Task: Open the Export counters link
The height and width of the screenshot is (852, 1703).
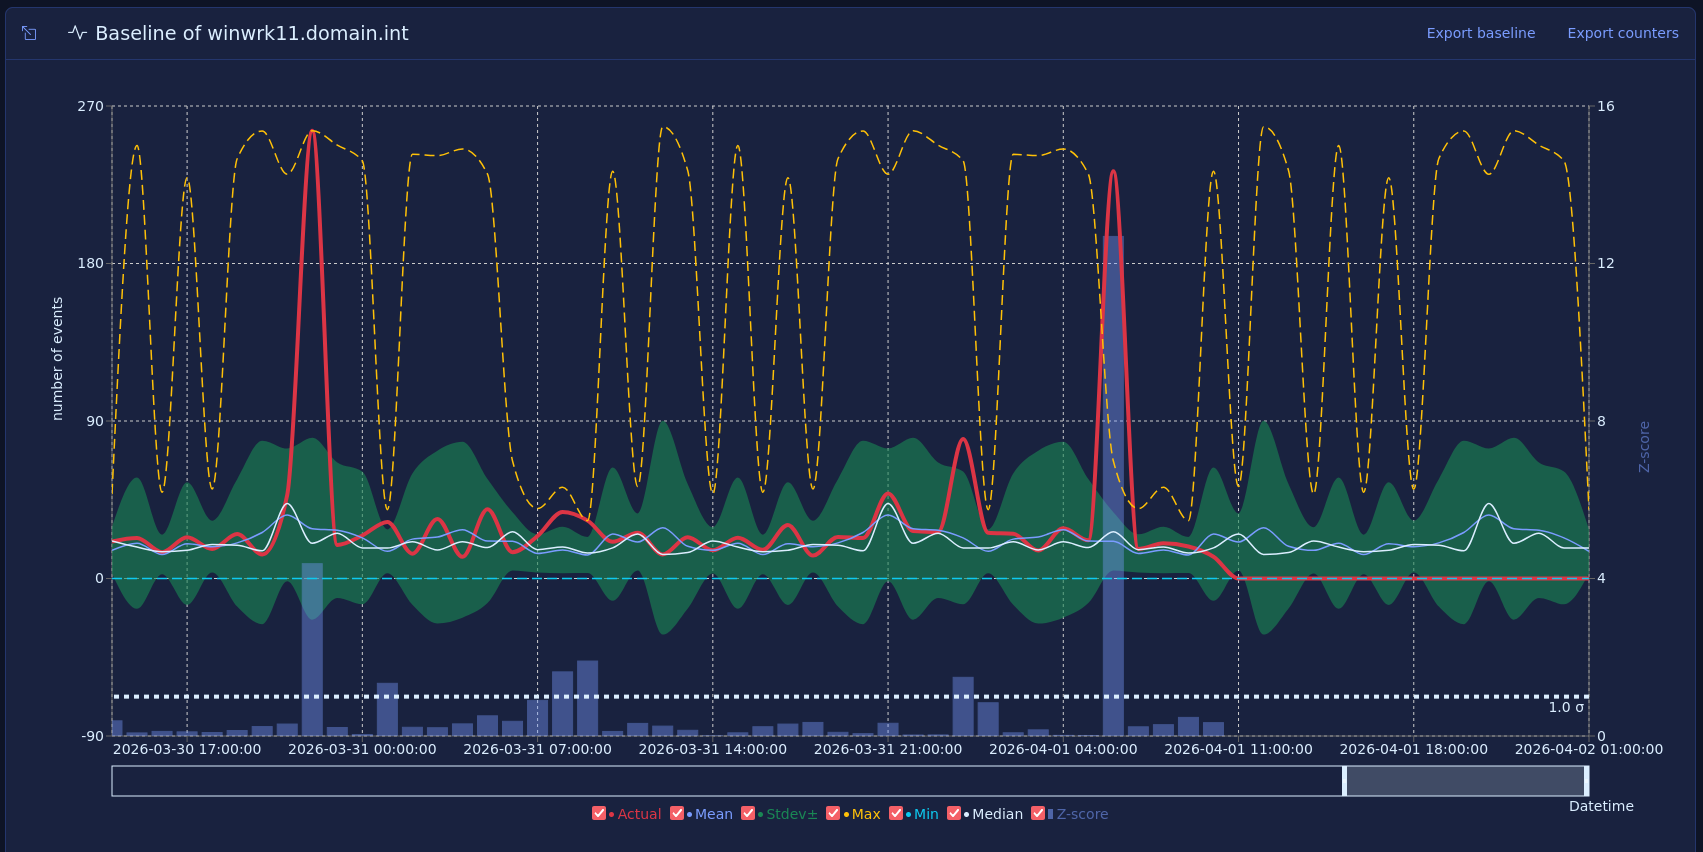Action: coord(1622,33)
